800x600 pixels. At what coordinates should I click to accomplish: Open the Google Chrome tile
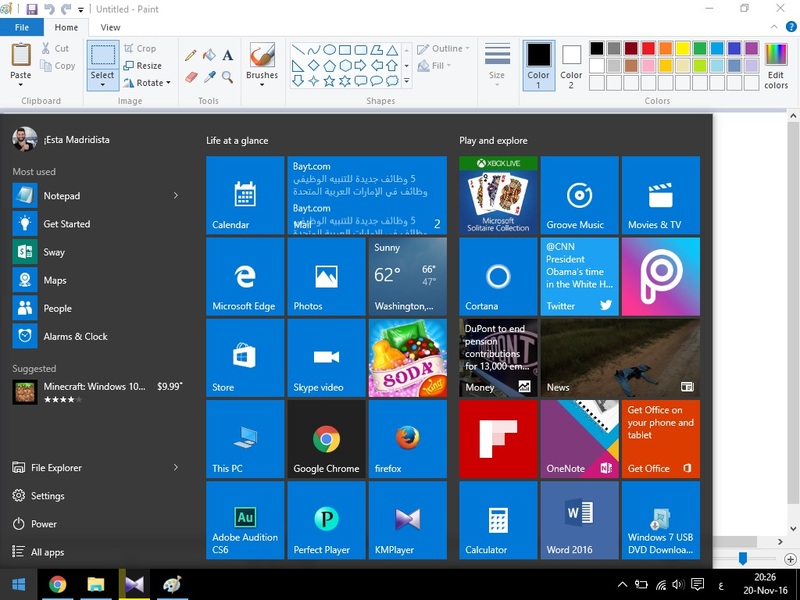click(x=326, y=439)
